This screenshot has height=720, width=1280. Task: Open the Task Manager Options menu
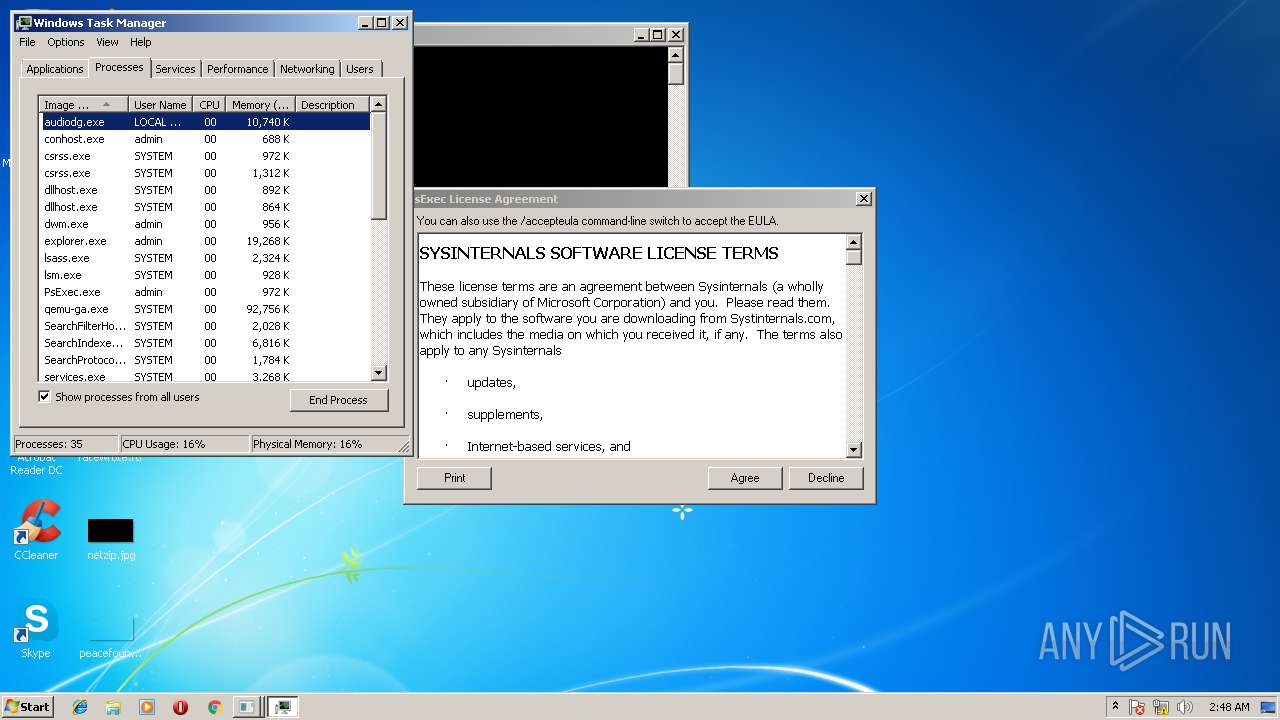[x=66, y=42]
